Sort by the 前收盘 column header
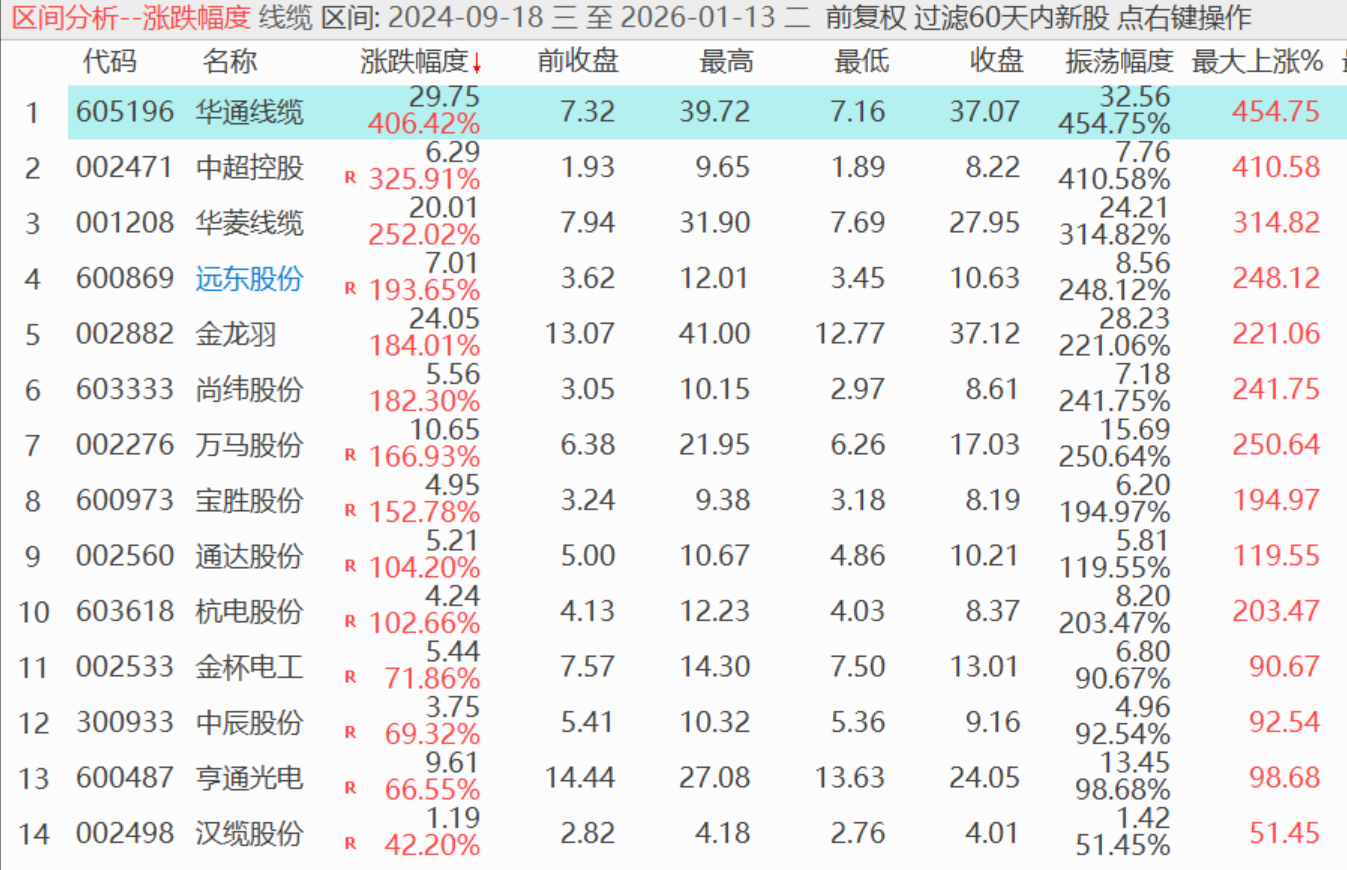Screen dimensions: 1347x870 578,63
